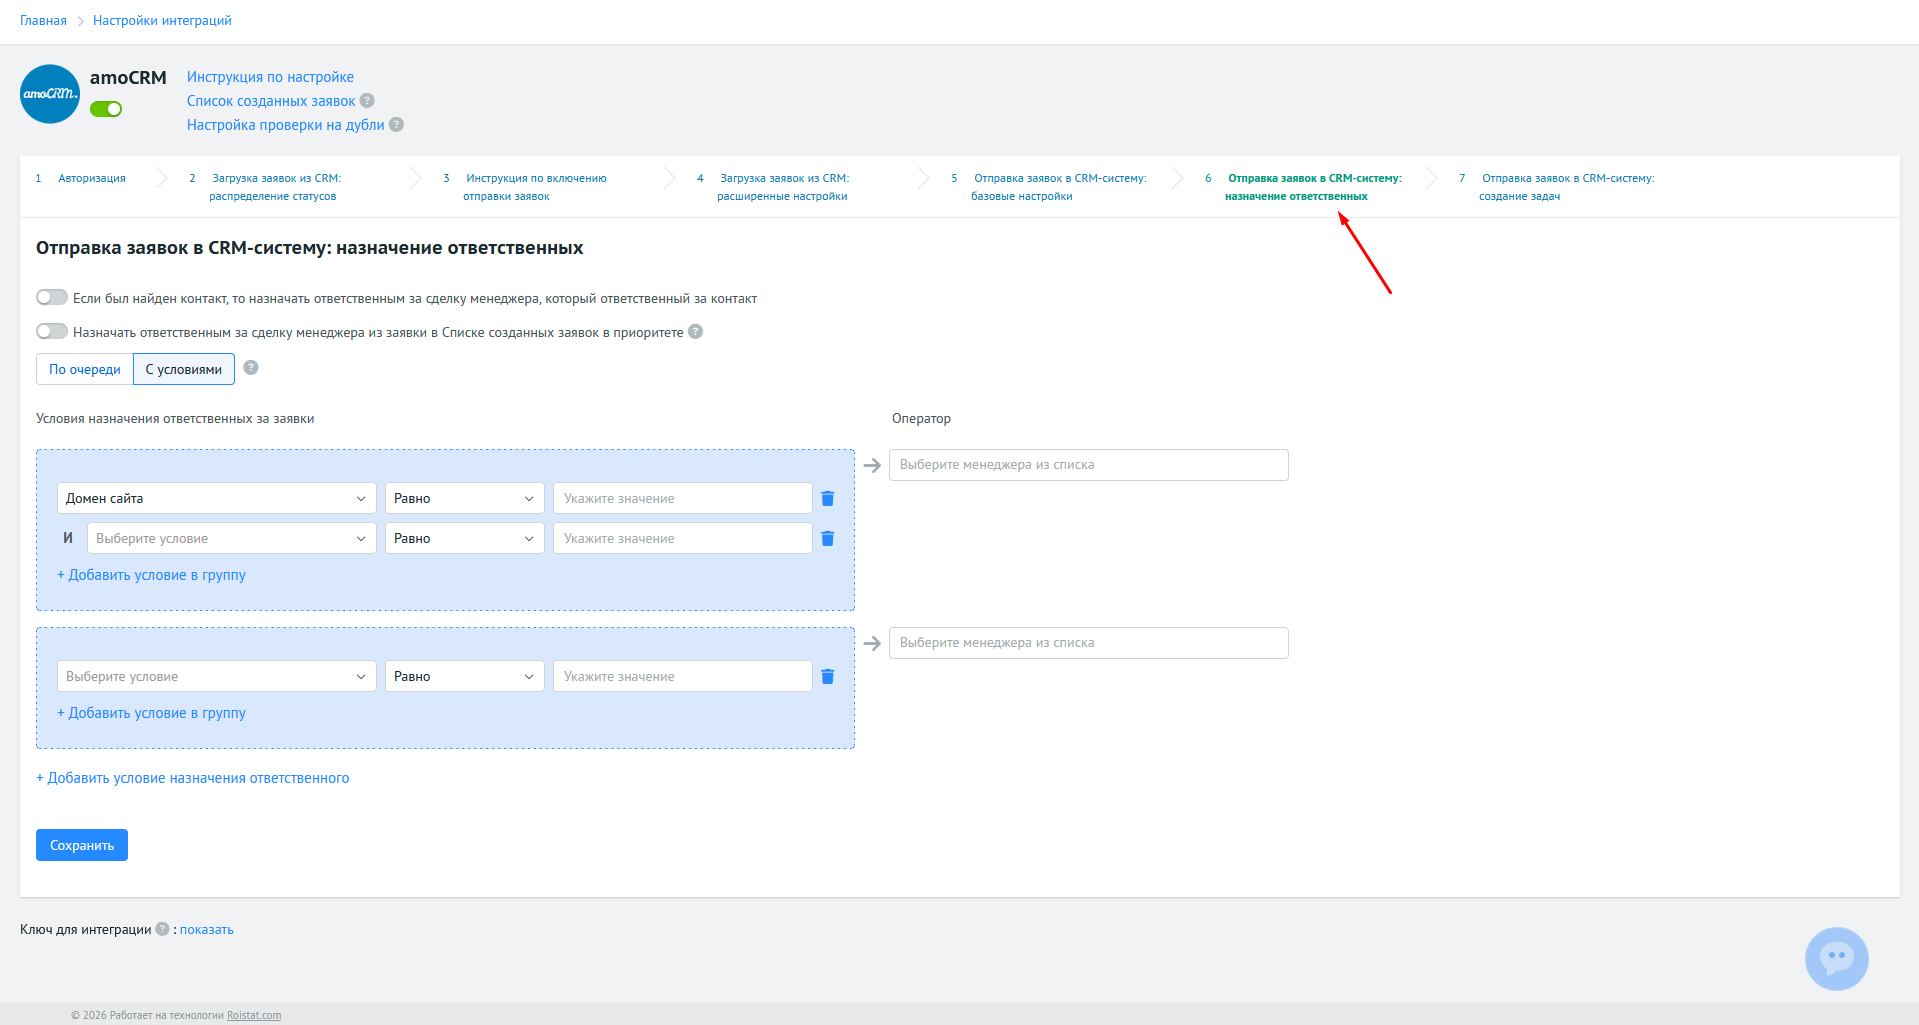Open help icon after приоритете toggle label
The height and width of the screenshot is (1025, 1919).
click(x=696, y=332)
